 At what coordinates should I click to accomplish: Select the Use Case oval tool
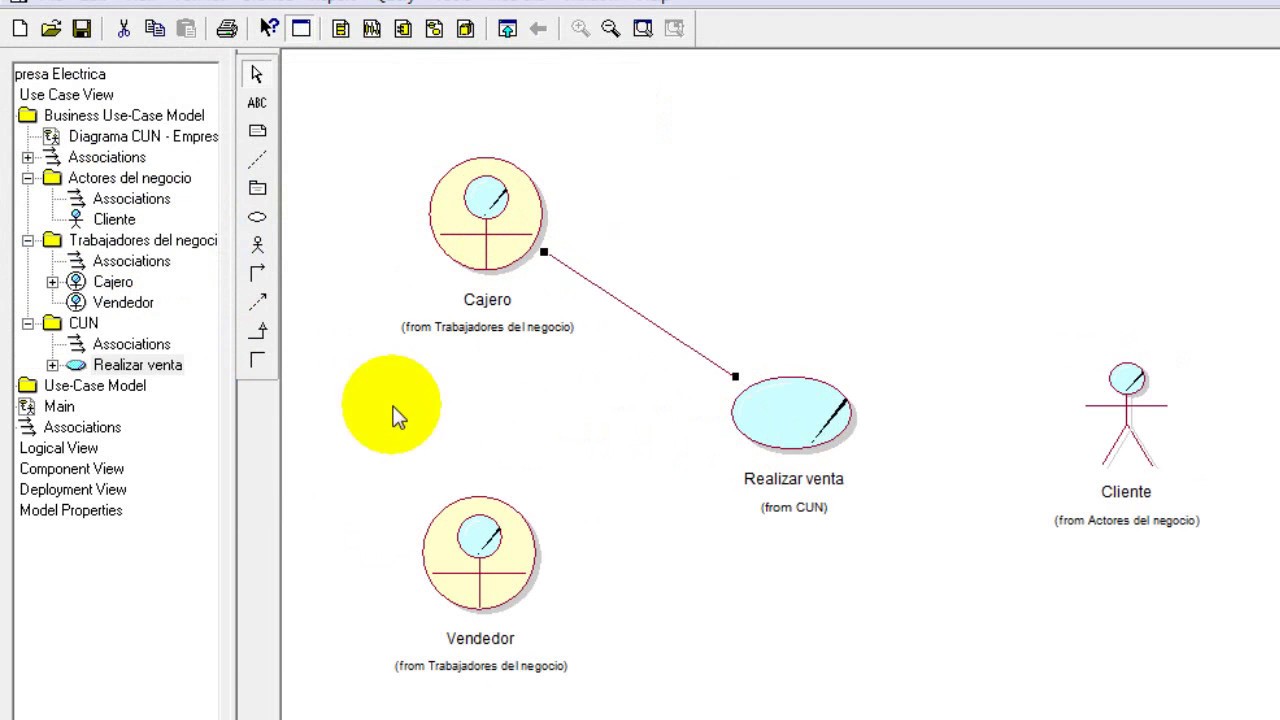pos(257,217)
